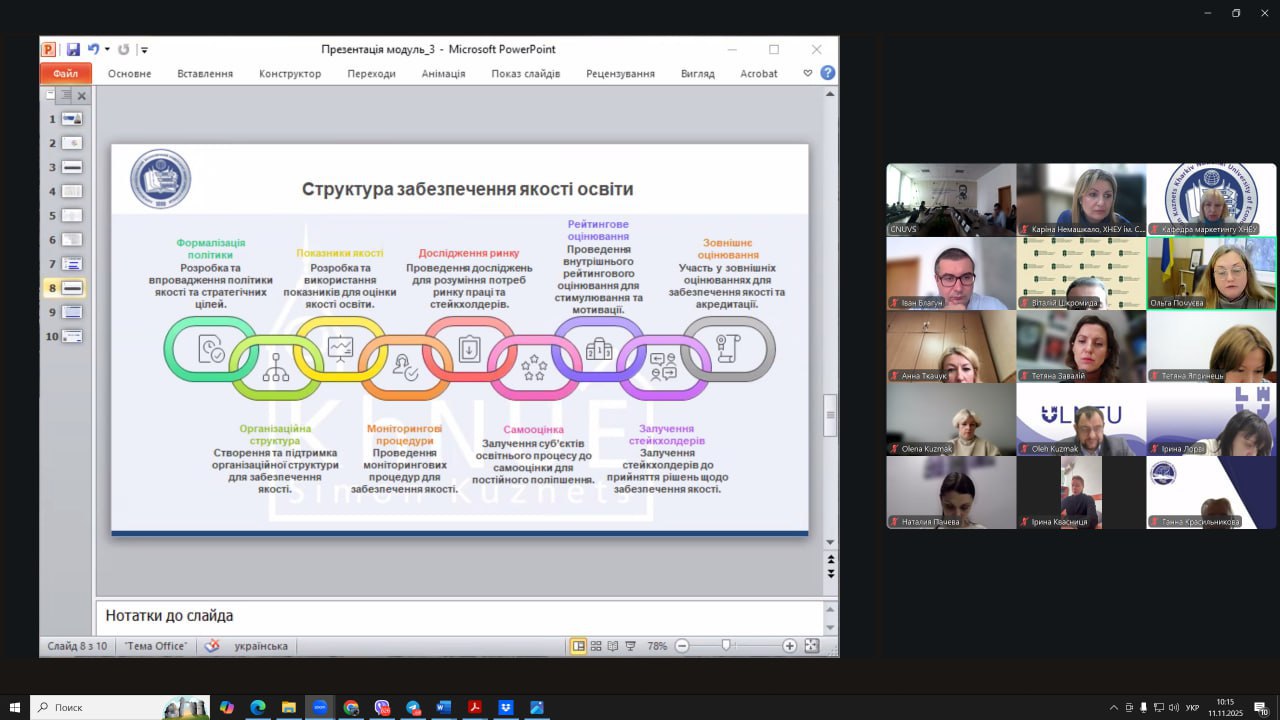Click the Save icon in quick access toolbar
The image size is (1280, 720).
coord(73,49)
